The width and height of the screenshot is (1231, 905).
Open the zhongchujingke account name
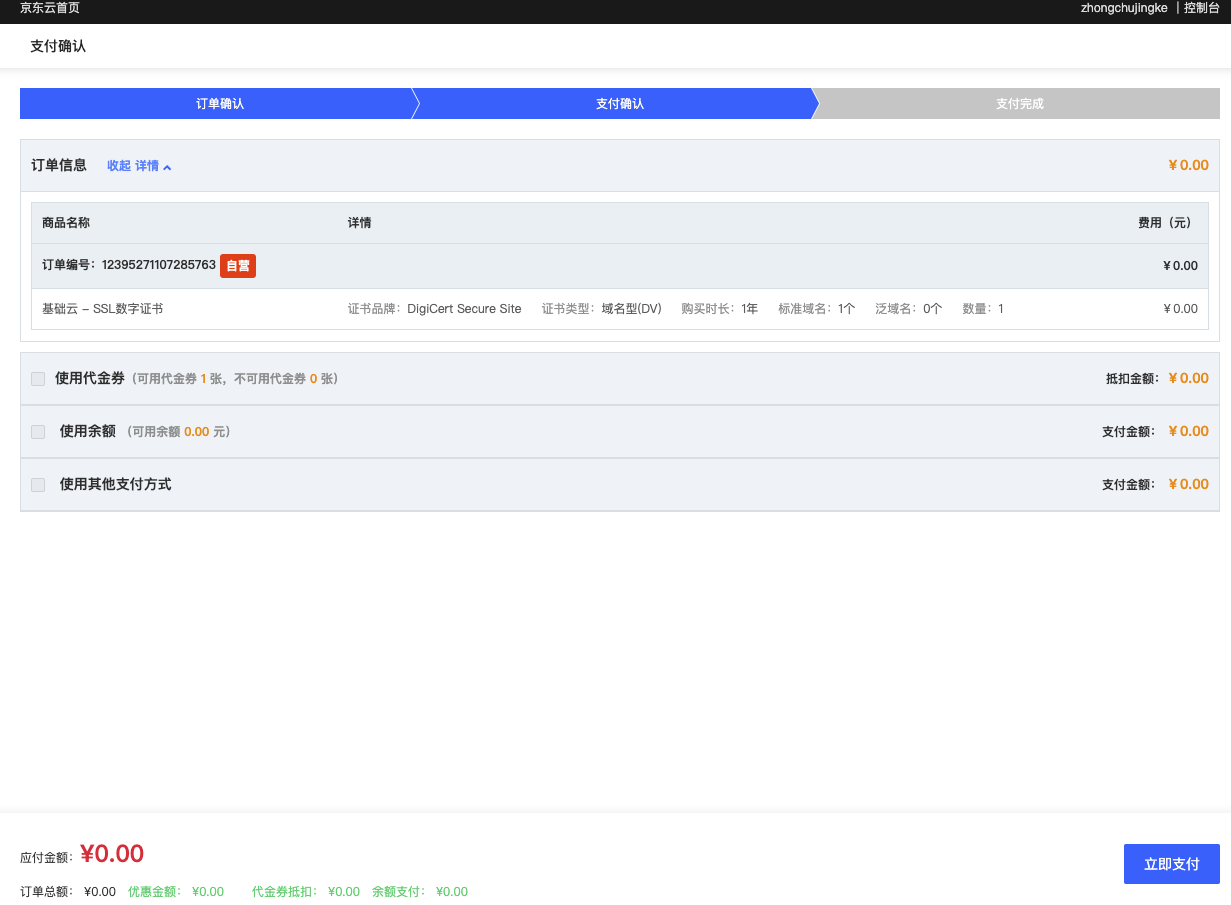(1124, 8)
